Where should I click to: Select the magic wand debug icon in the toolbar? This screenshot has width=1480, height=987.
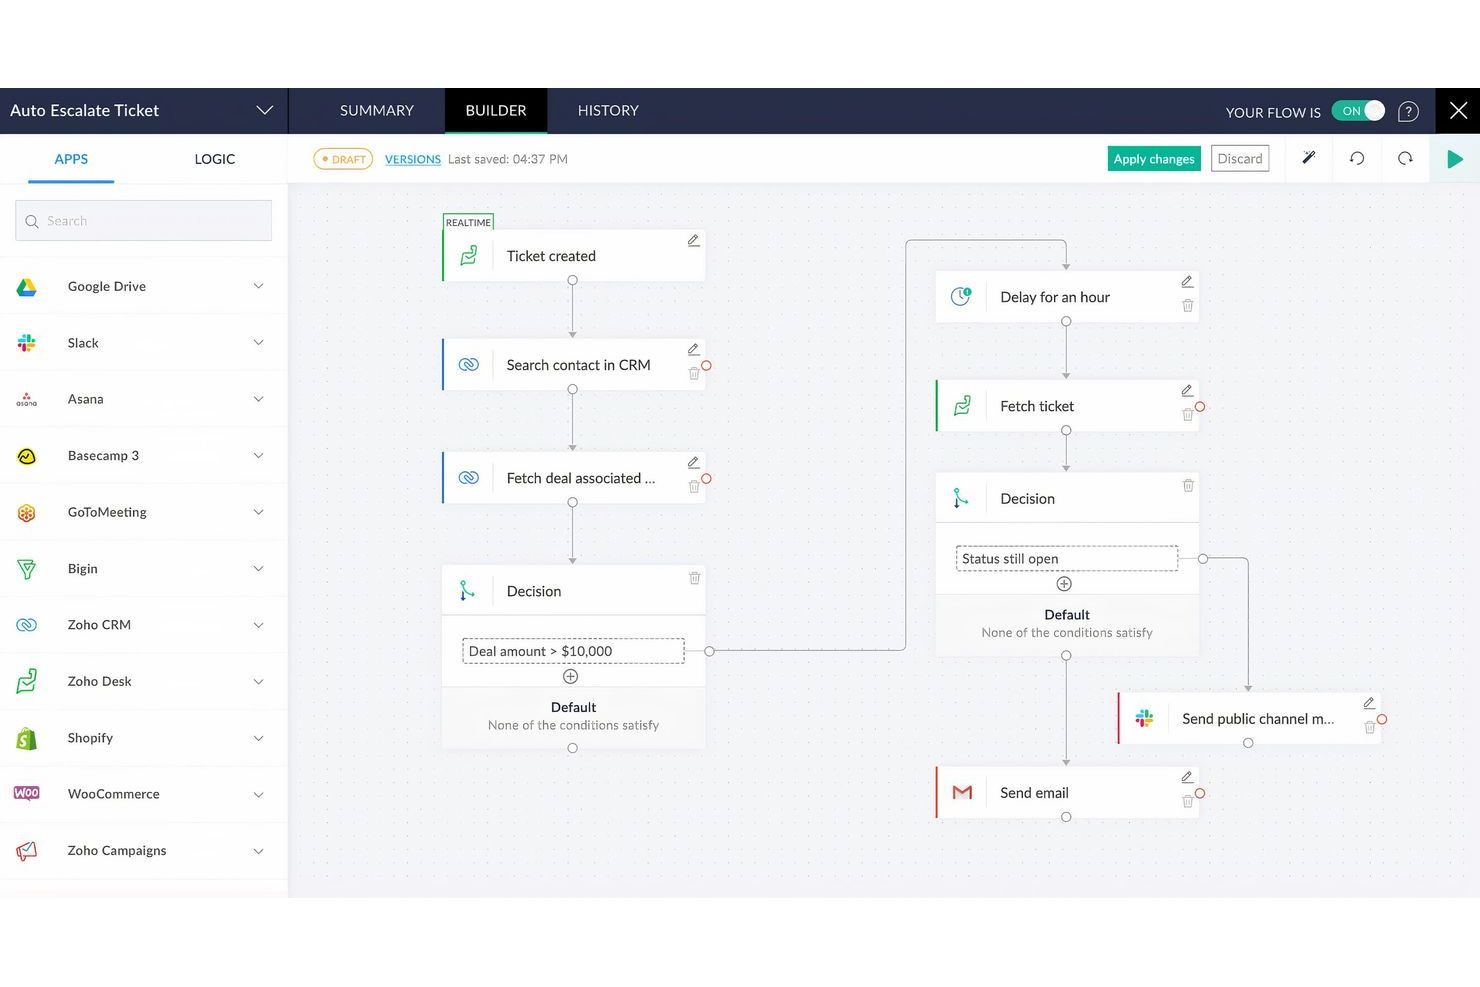1309,158
